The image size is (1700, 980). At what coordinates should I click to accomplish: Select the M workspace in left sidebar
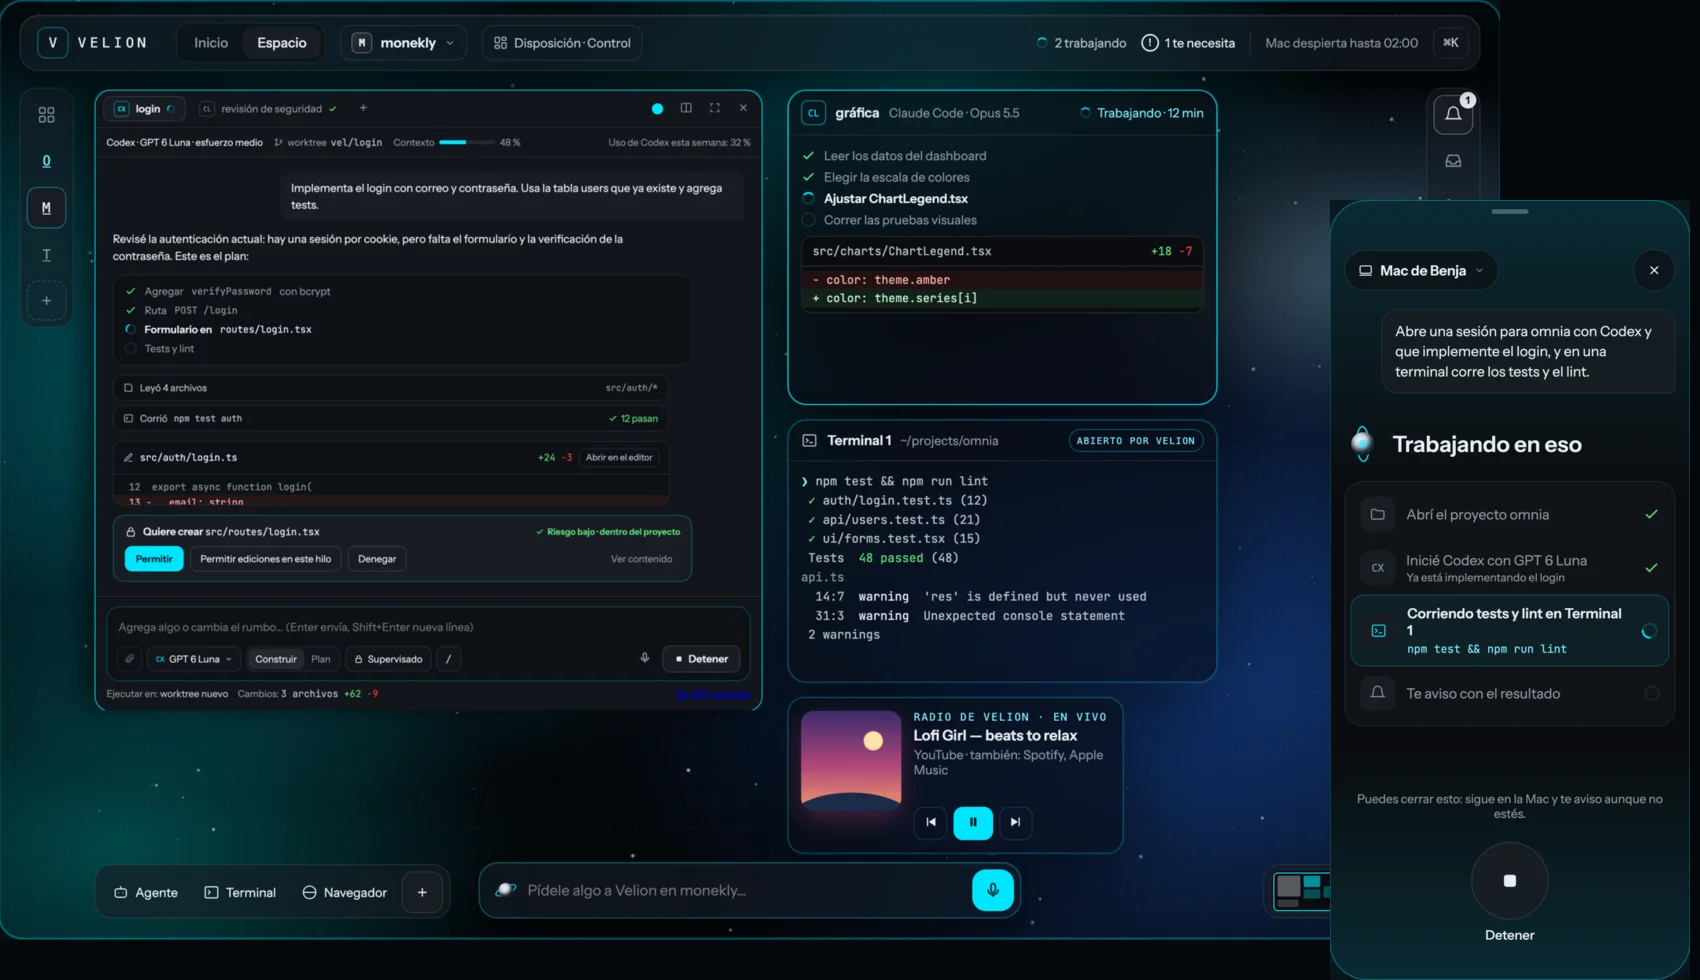pos(46,208)
